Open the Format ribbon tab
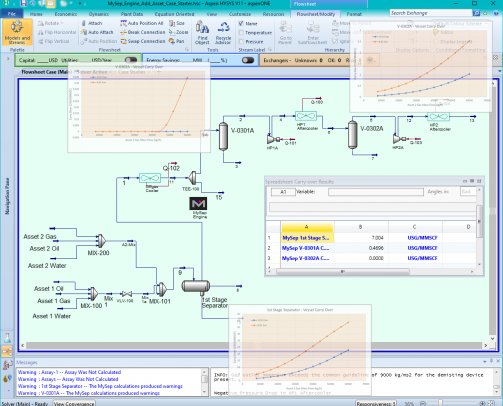Screen dimensions: 503x406 point(354,14)
